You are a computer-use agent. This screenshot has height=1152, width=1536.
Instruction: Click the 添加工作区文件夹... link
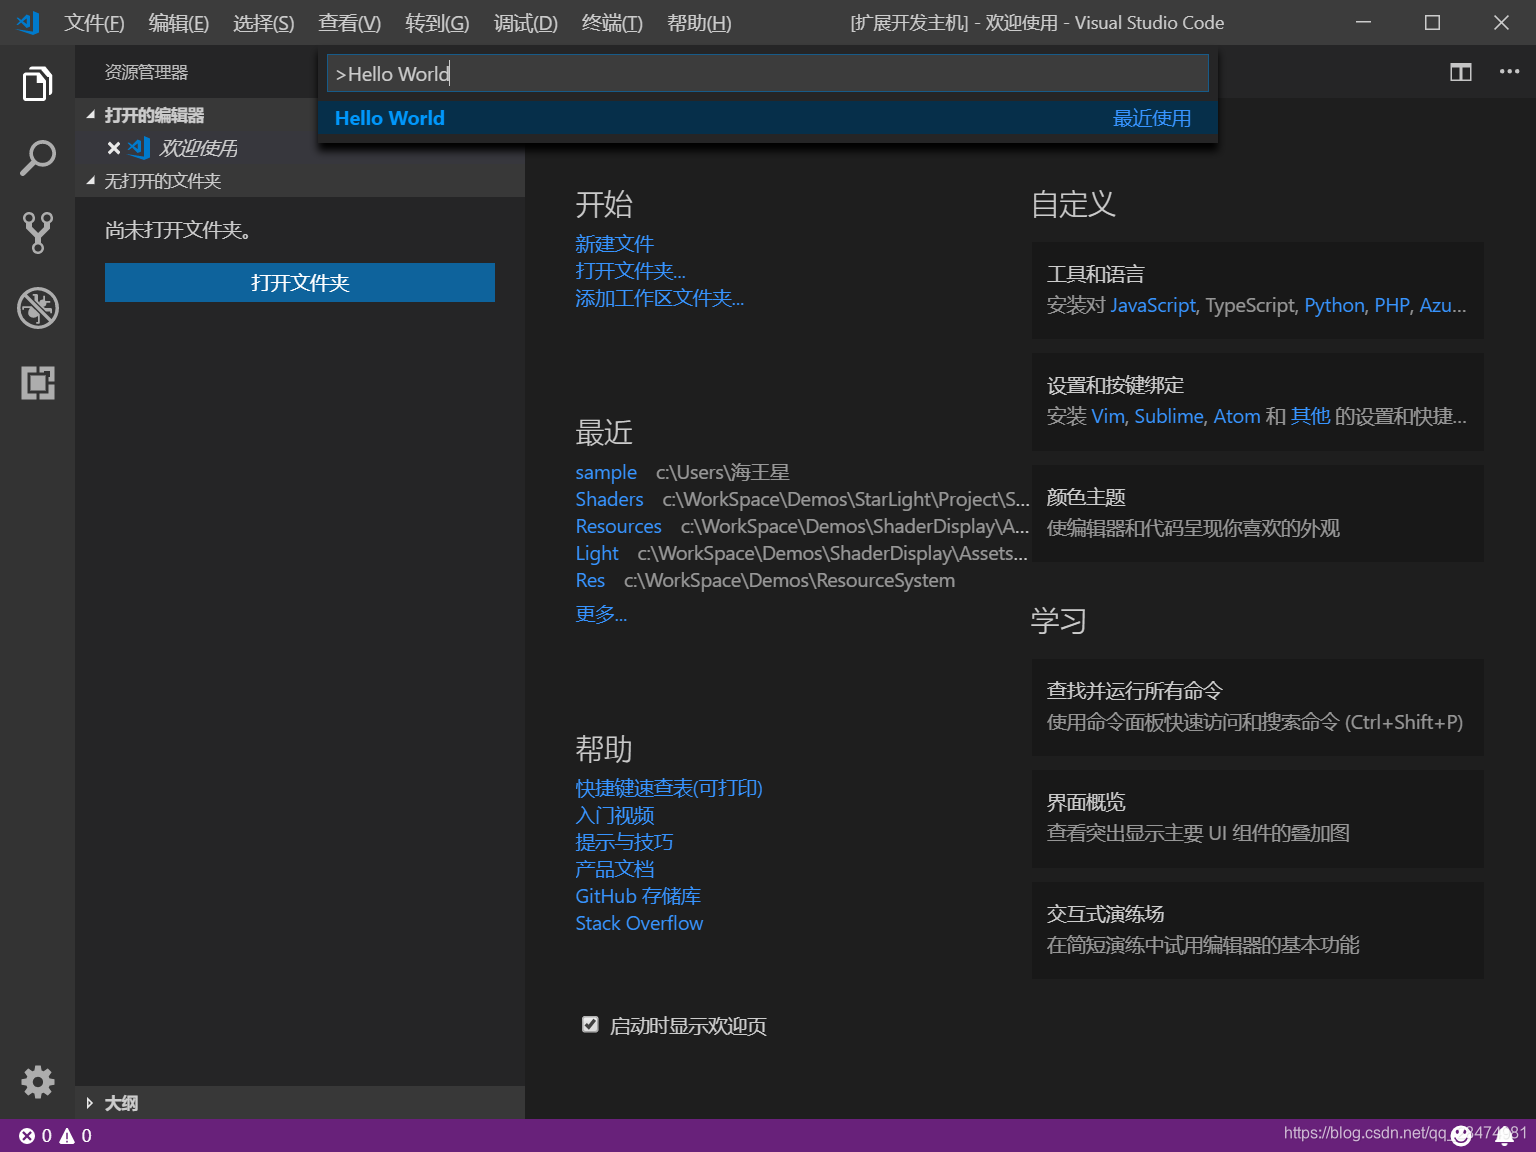coord(659,298)
